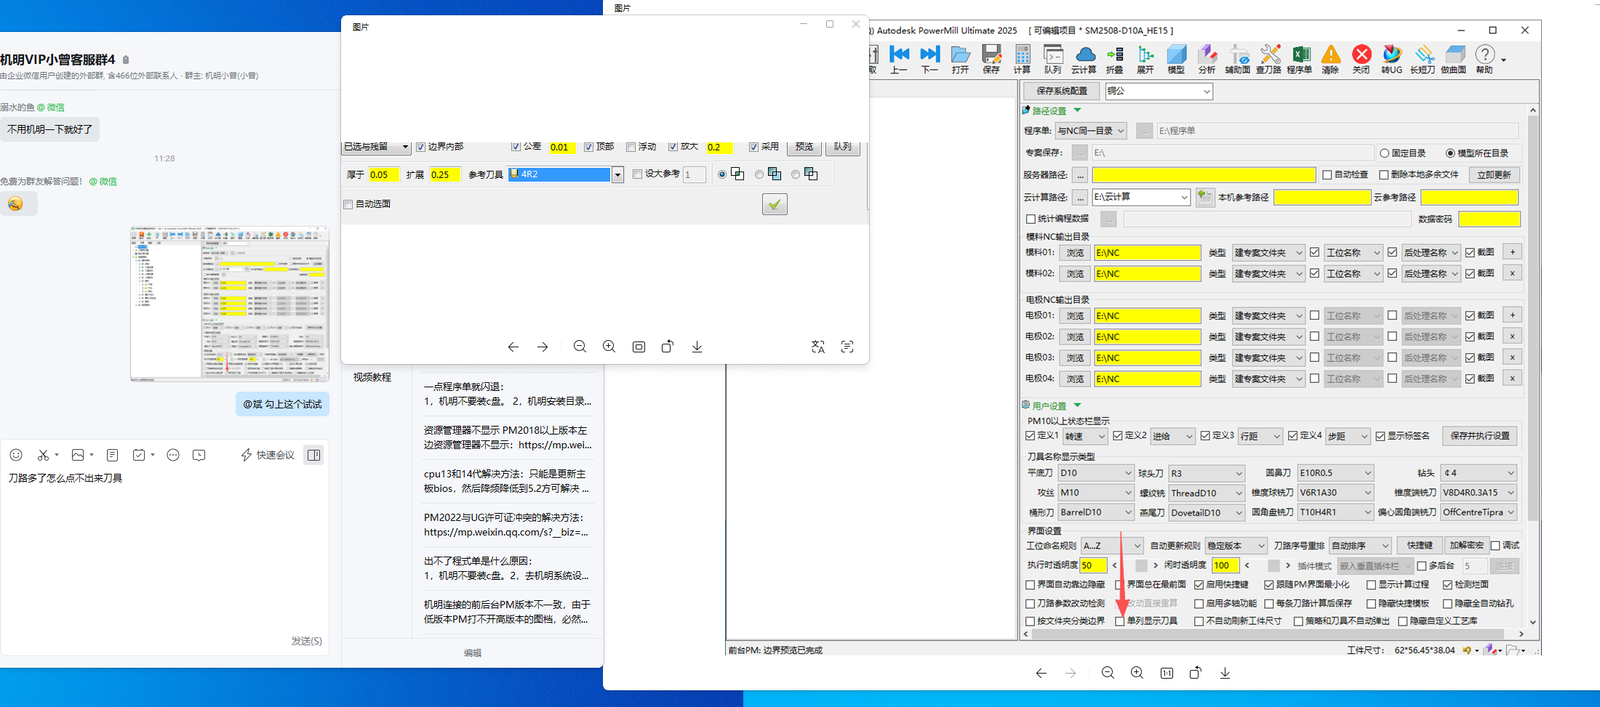This screenshot has width=1600, height=707.
Task: Open the screenshot thumbnail in the chat
Action: [x=229, y=304]
